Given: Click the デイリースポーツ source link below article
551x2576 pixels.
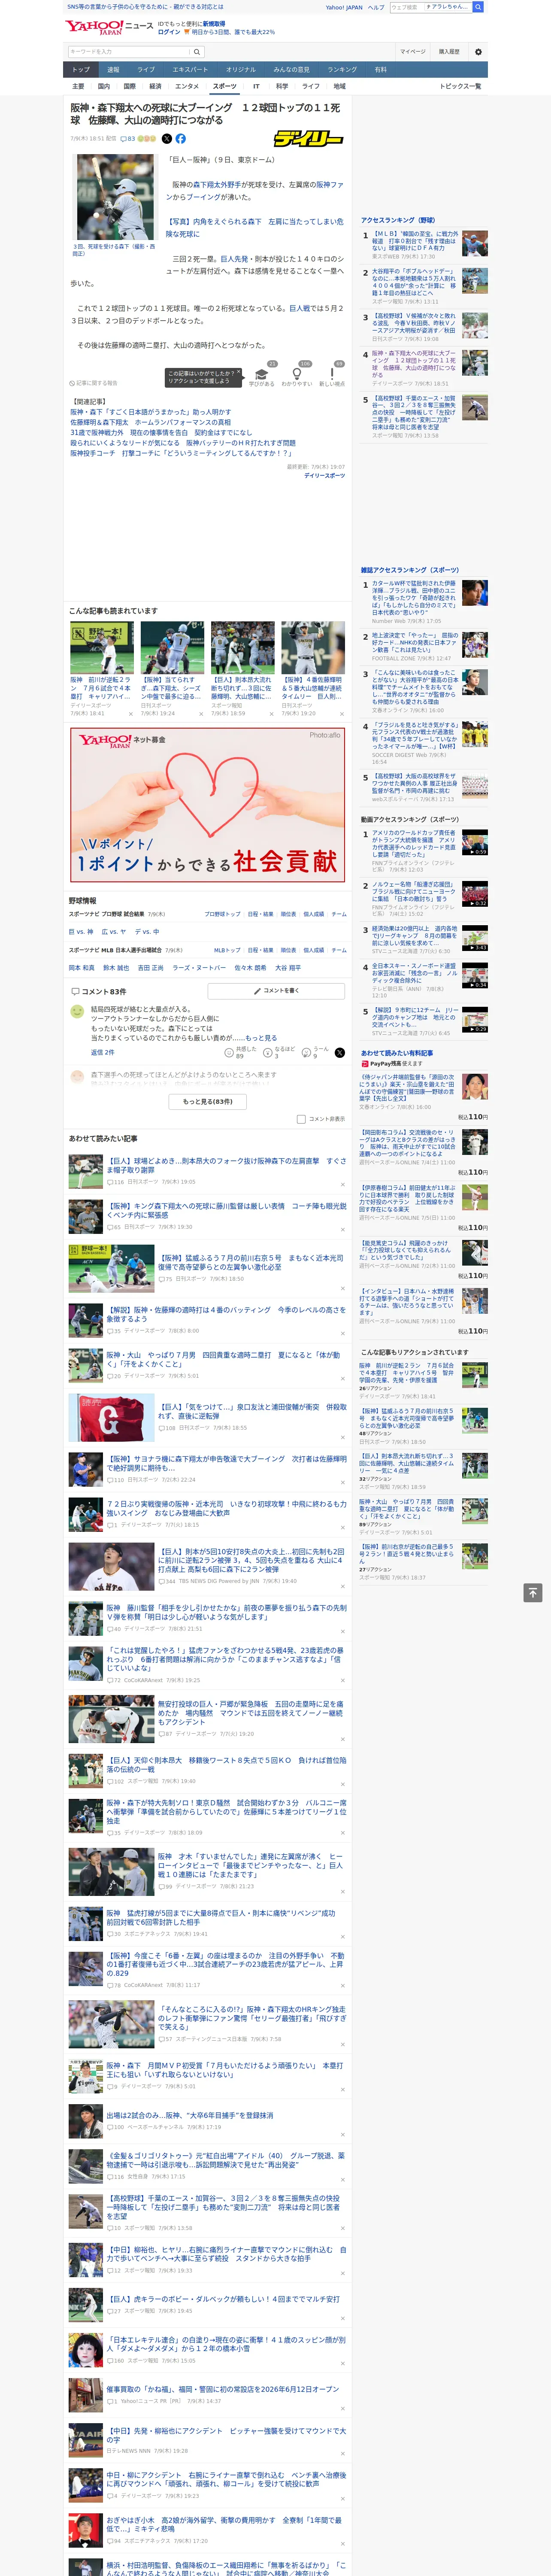Looking at the screenshot, I should [x=324, y=476].
